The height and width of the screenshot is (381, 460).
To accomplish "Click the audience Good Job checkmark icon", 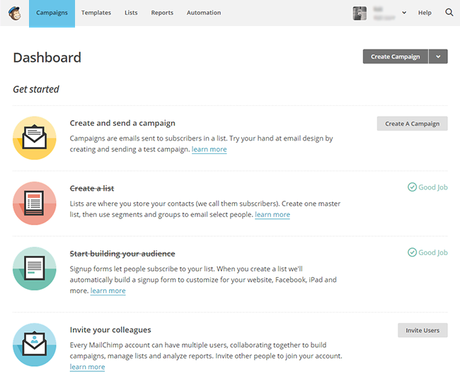I will pos(412,252).
